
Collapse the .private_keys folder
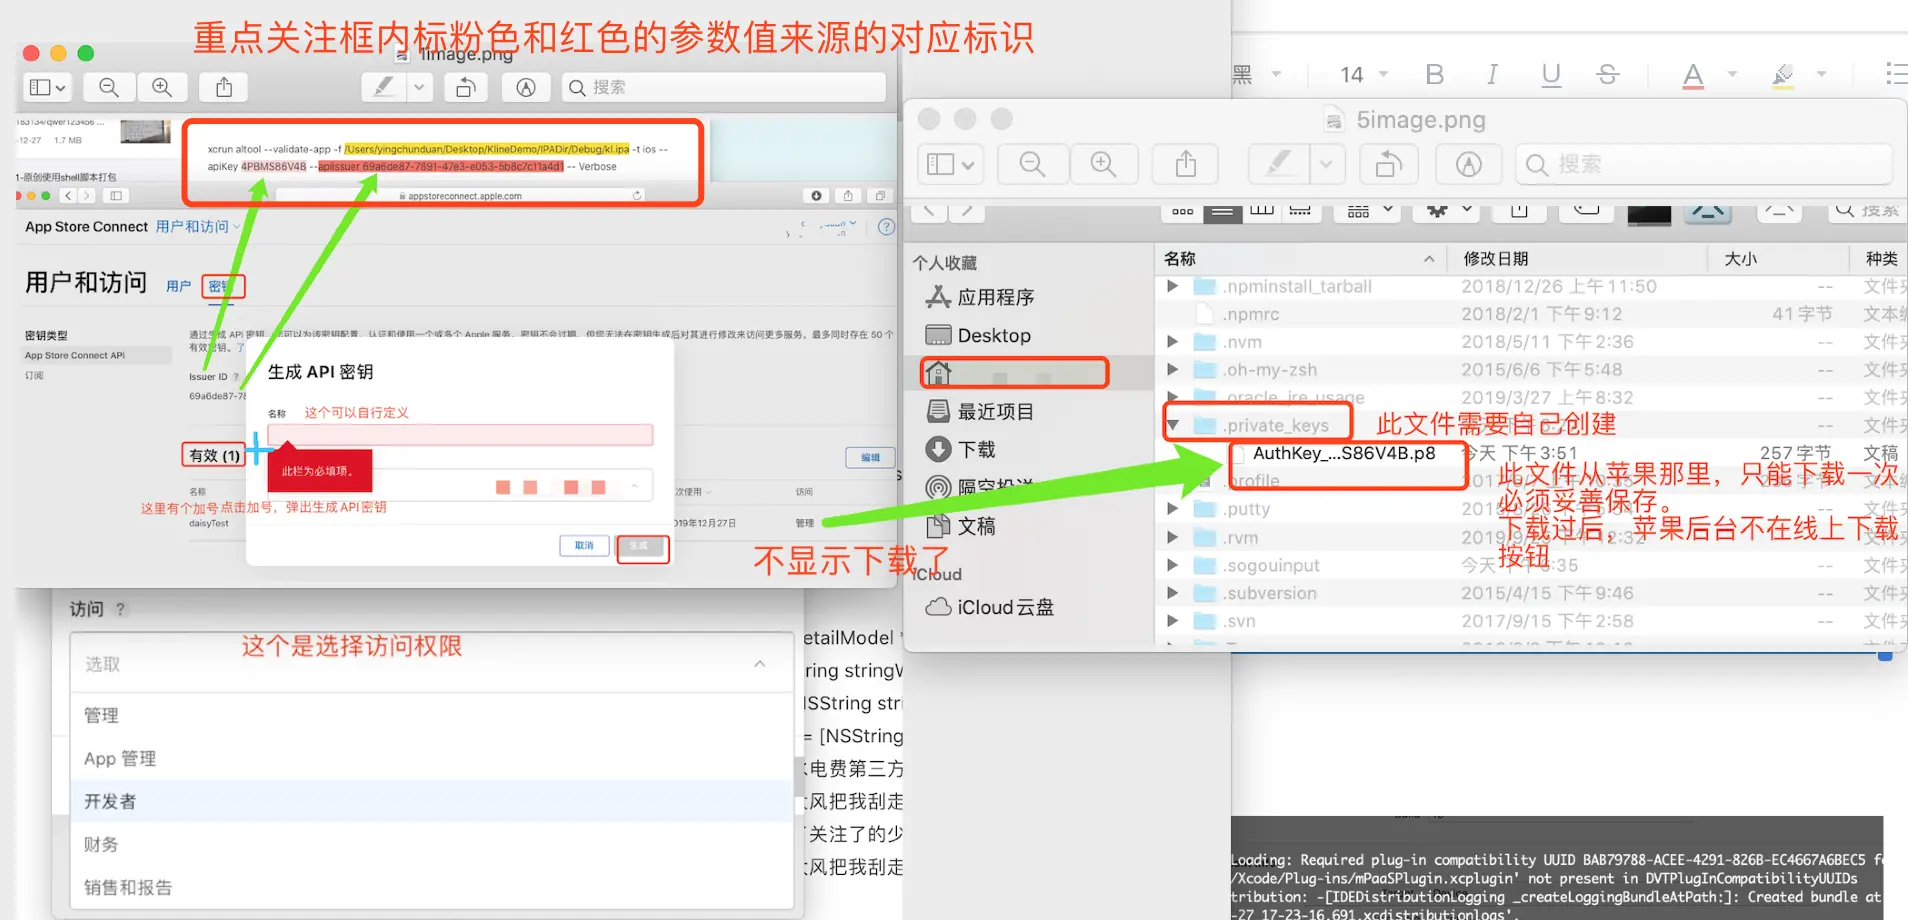click(x=1173, y=426)
